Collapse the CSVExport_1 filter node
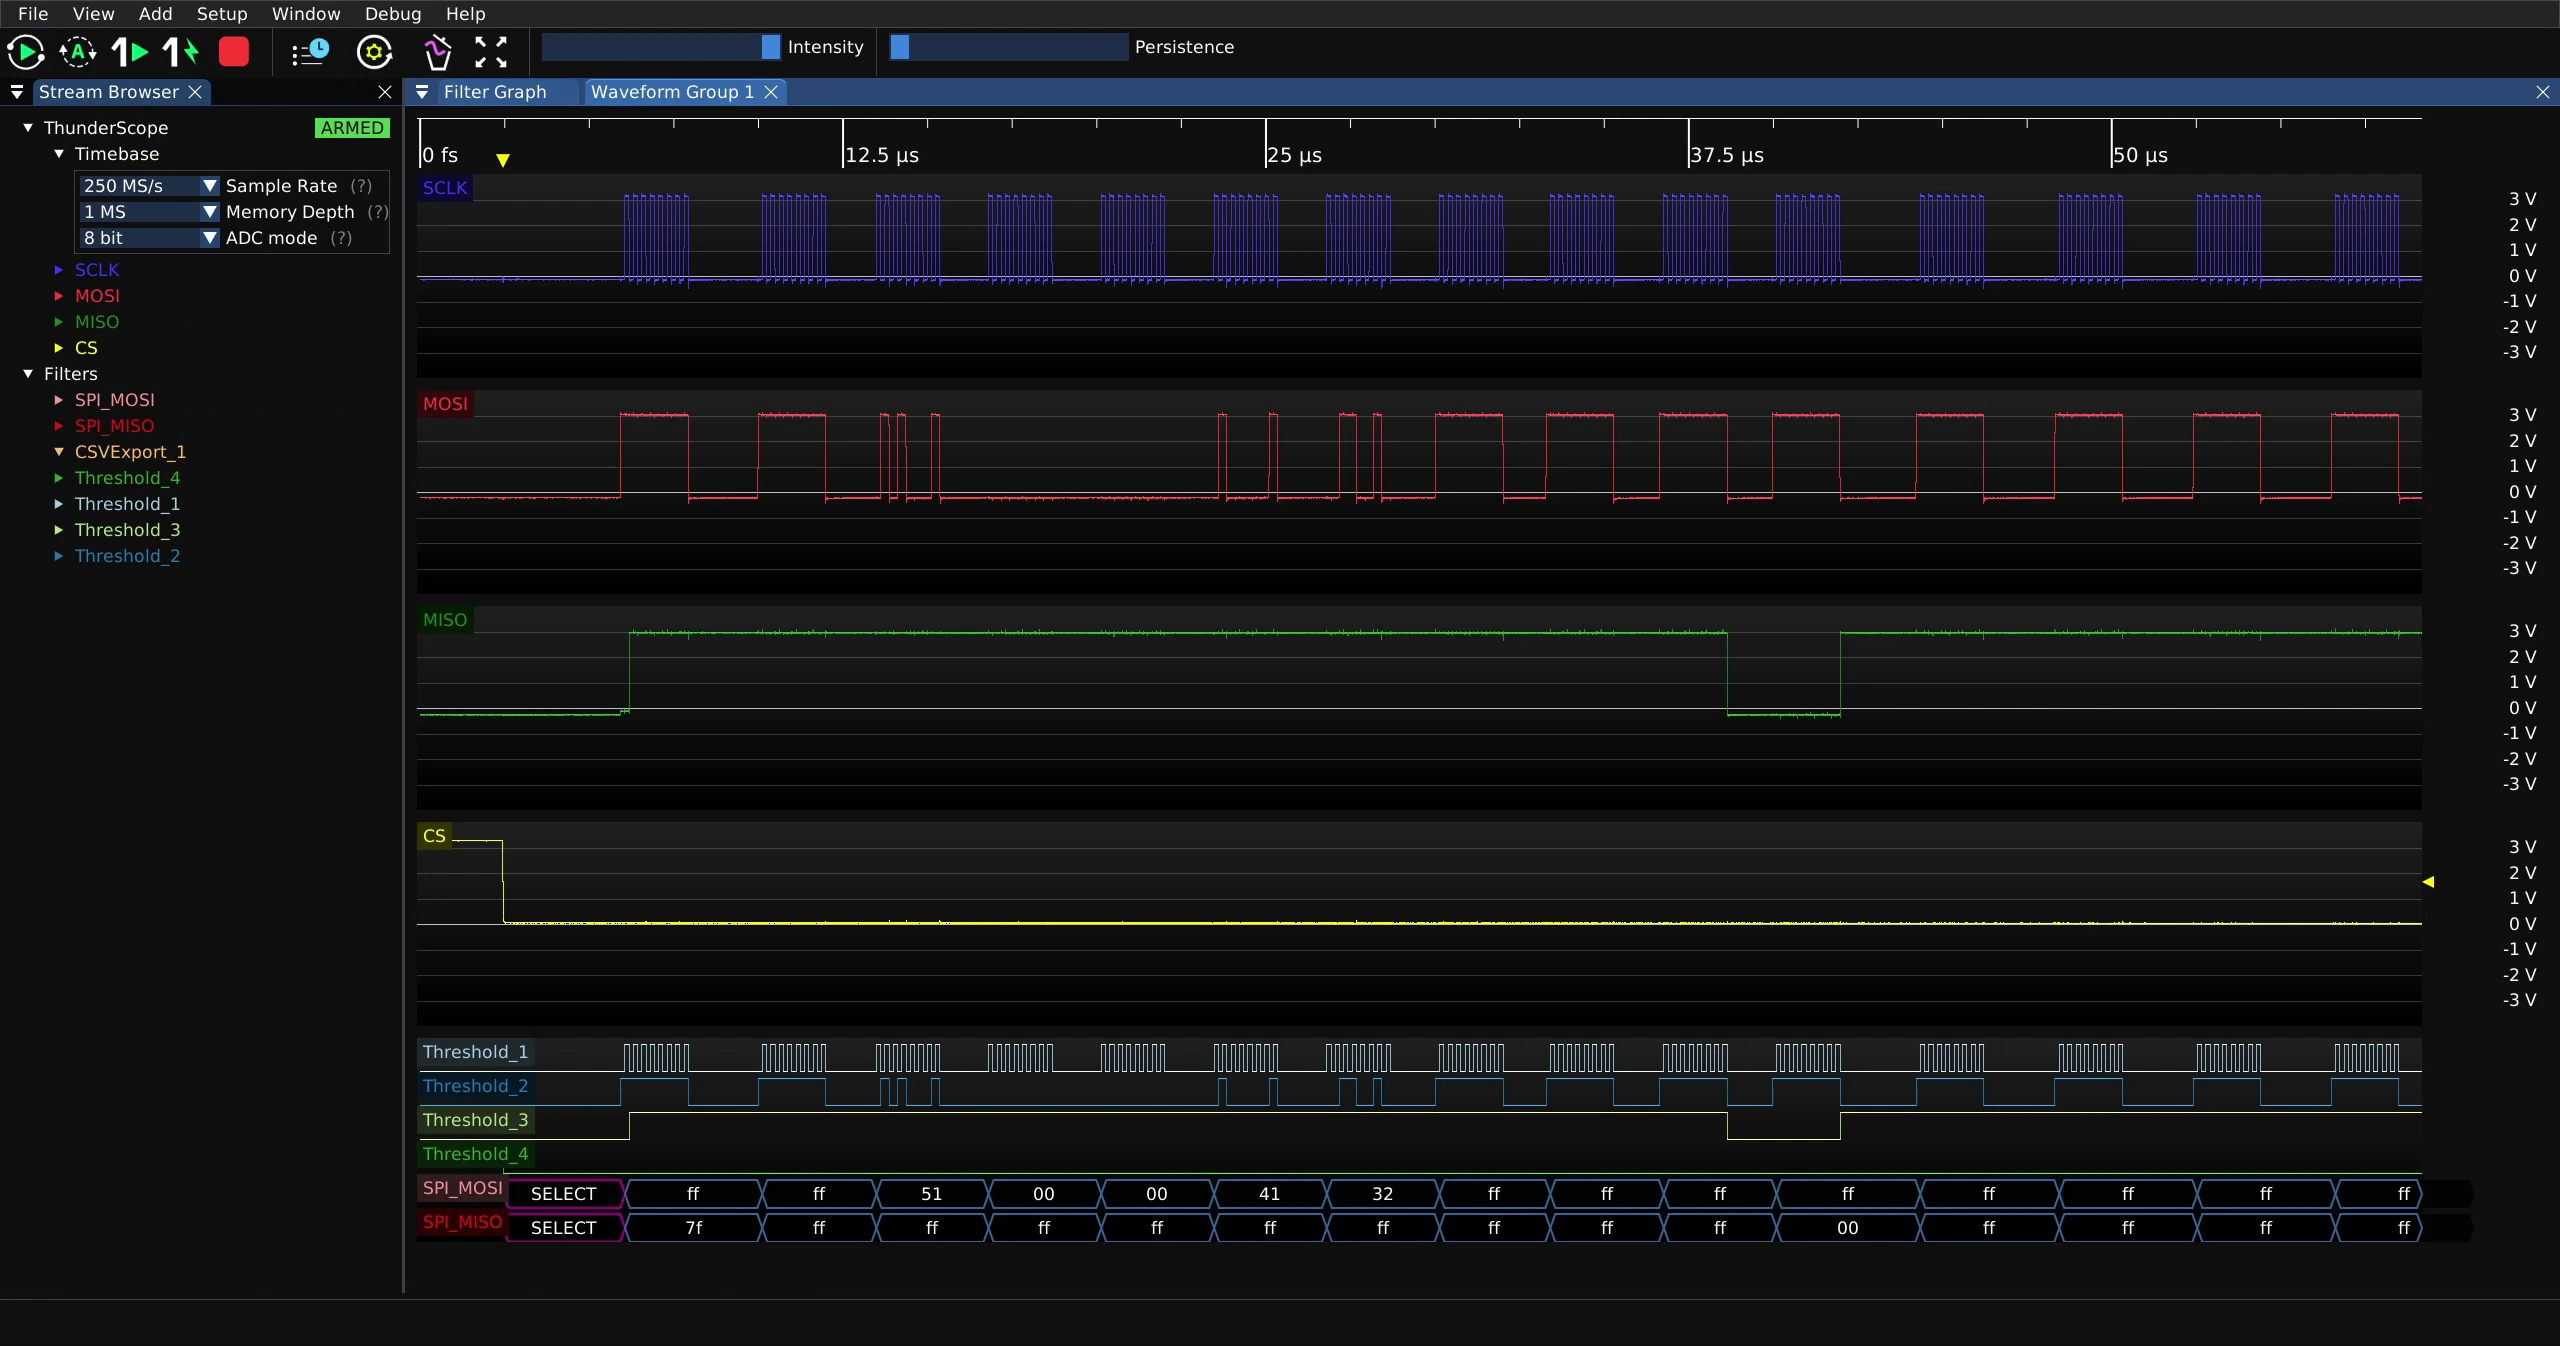The image size is (2560, 1346). (x=59, y=452)
